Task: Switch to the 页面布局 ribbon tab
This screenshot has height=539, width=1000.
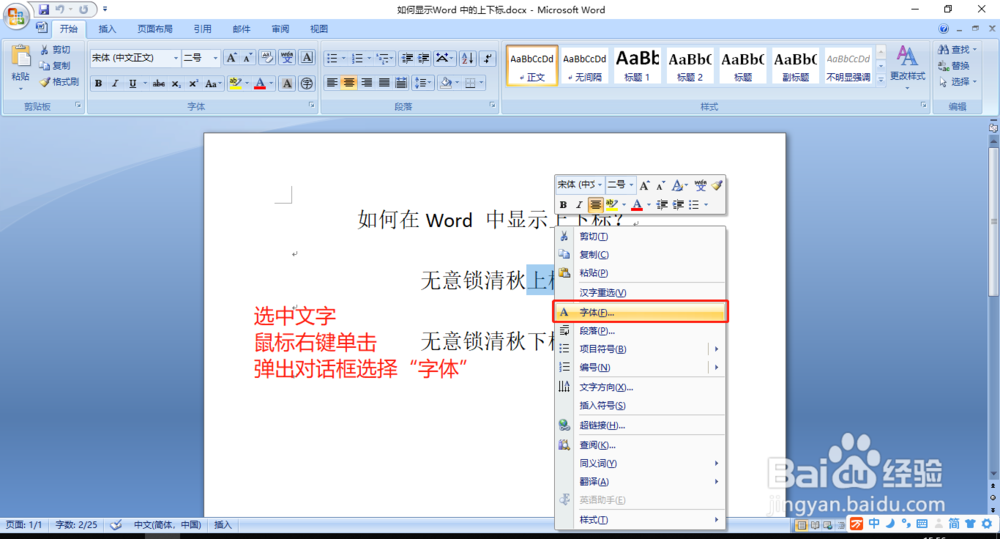Action: [x=155, y=29]
